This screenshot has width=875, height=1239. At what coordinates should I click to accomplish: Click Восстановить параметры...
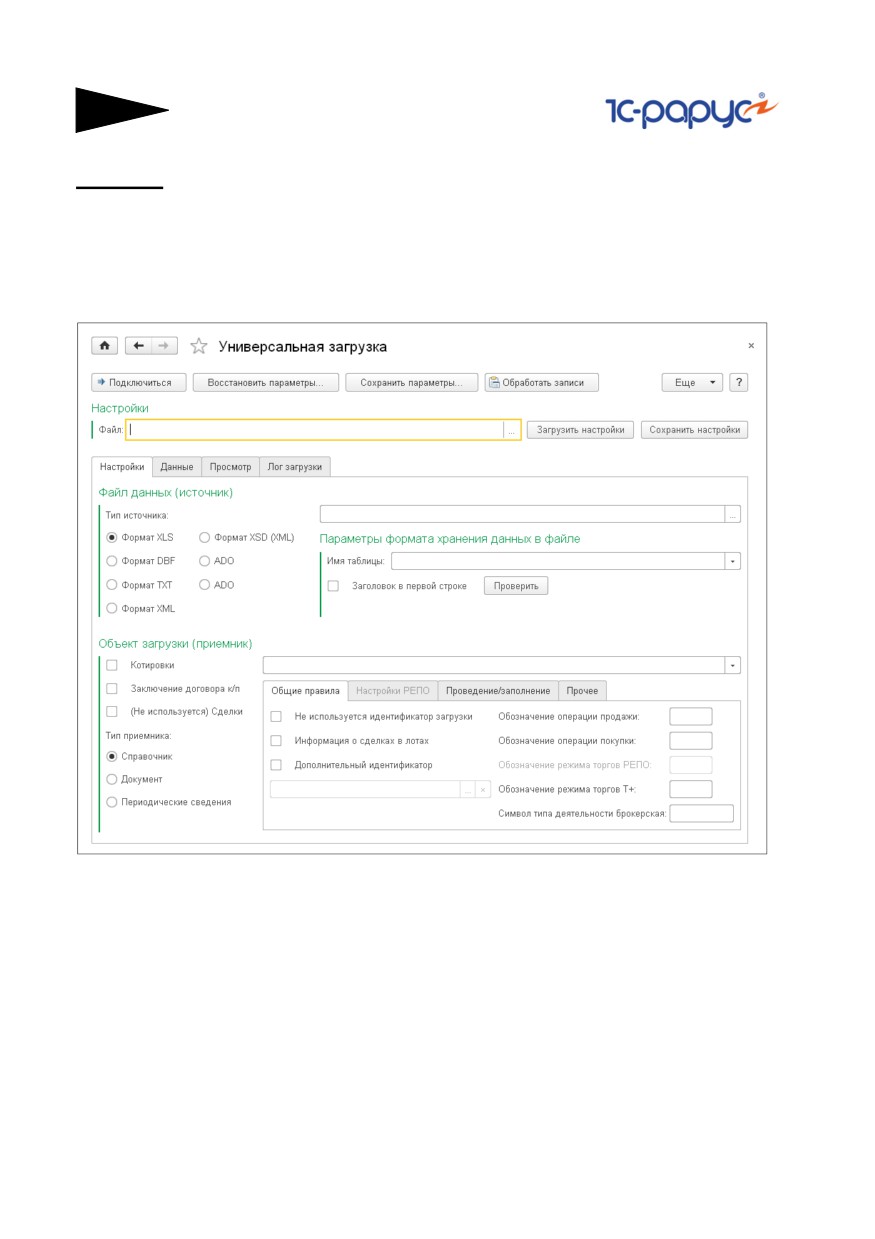266,382
